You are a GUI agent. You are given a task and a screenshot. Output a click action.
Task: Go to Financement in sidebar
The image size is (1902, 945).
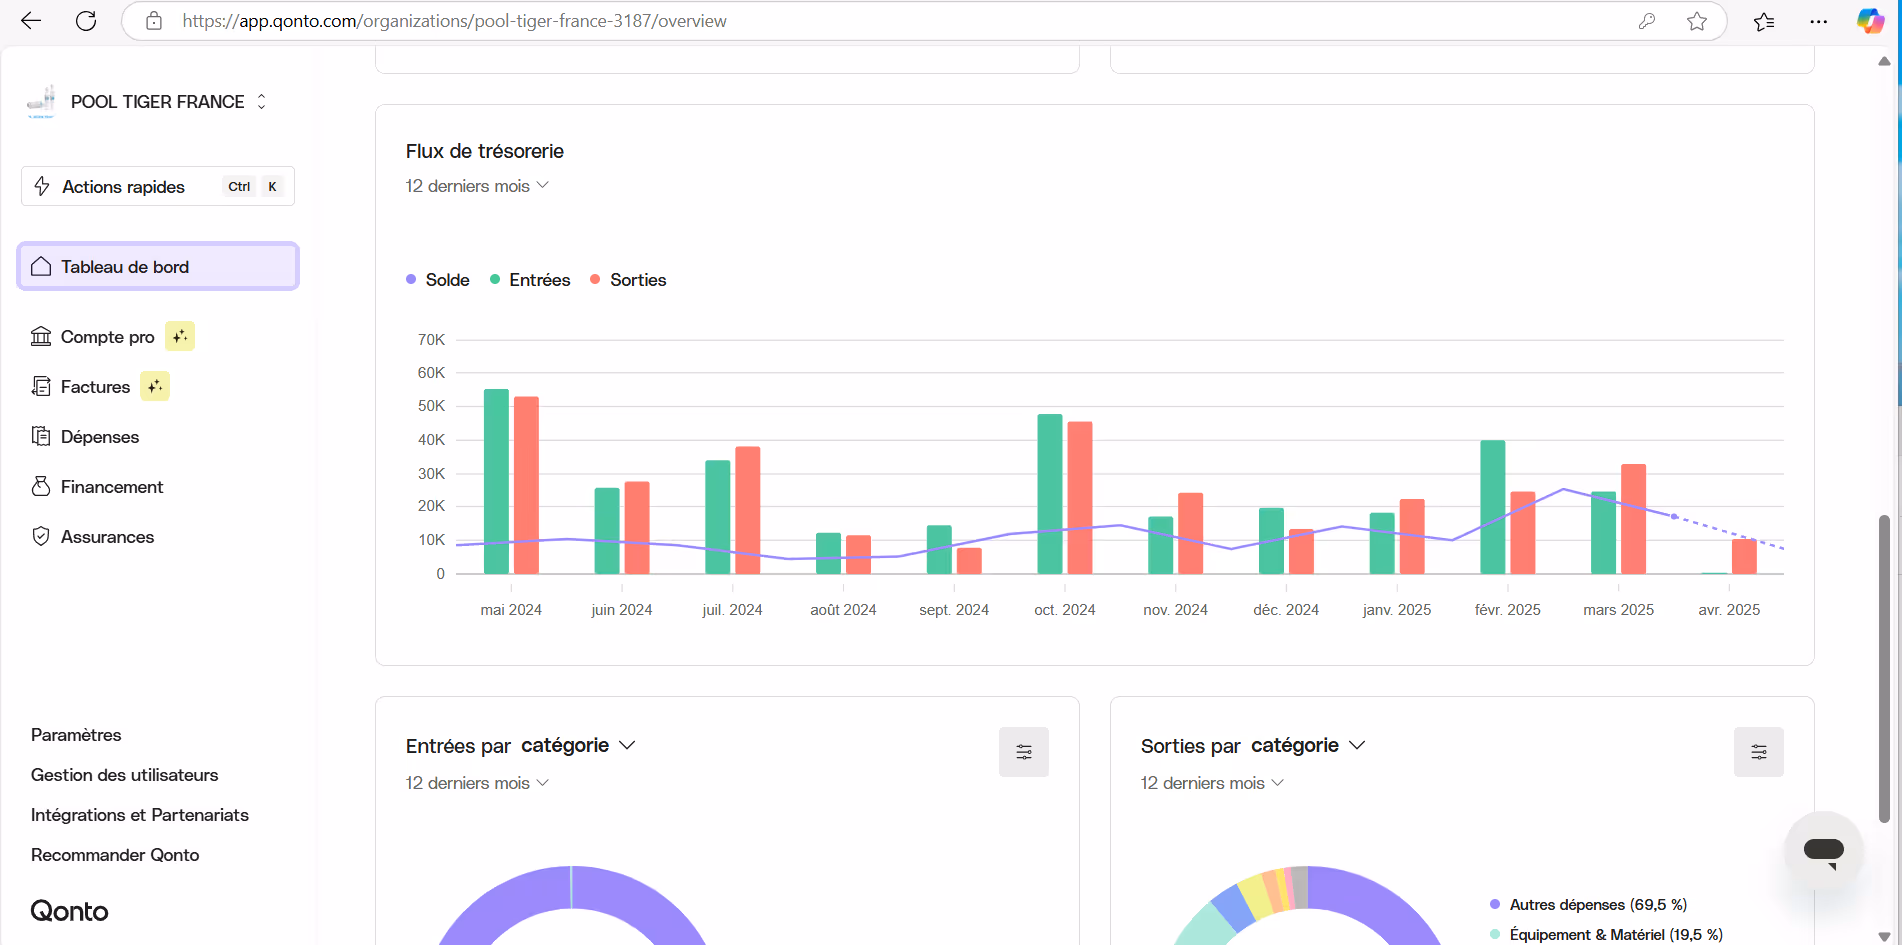pos(111,487)
